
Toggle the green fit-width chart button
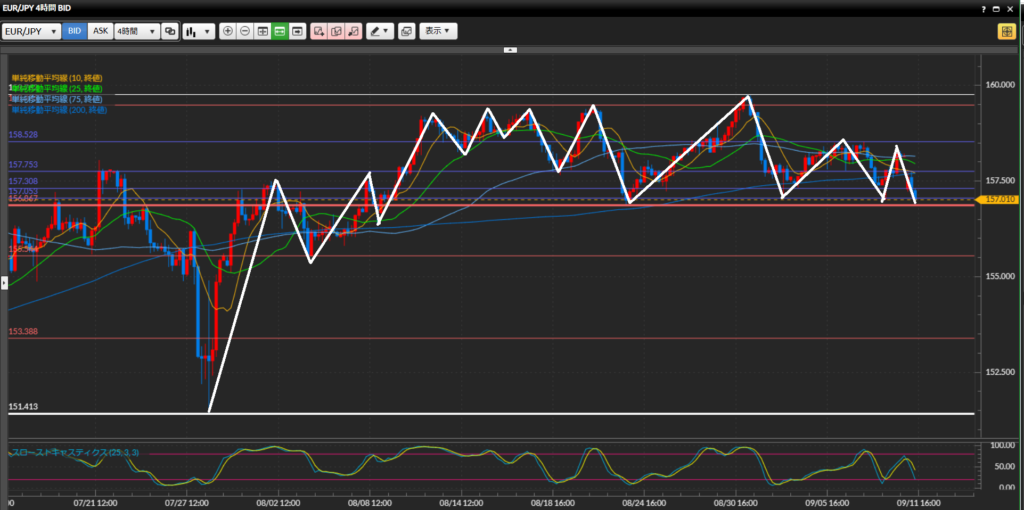point(280,31)
